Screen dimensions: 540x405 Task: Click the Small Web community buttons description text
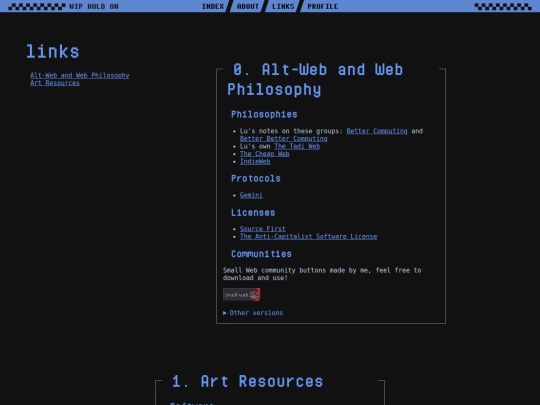[x=322, y=274]
